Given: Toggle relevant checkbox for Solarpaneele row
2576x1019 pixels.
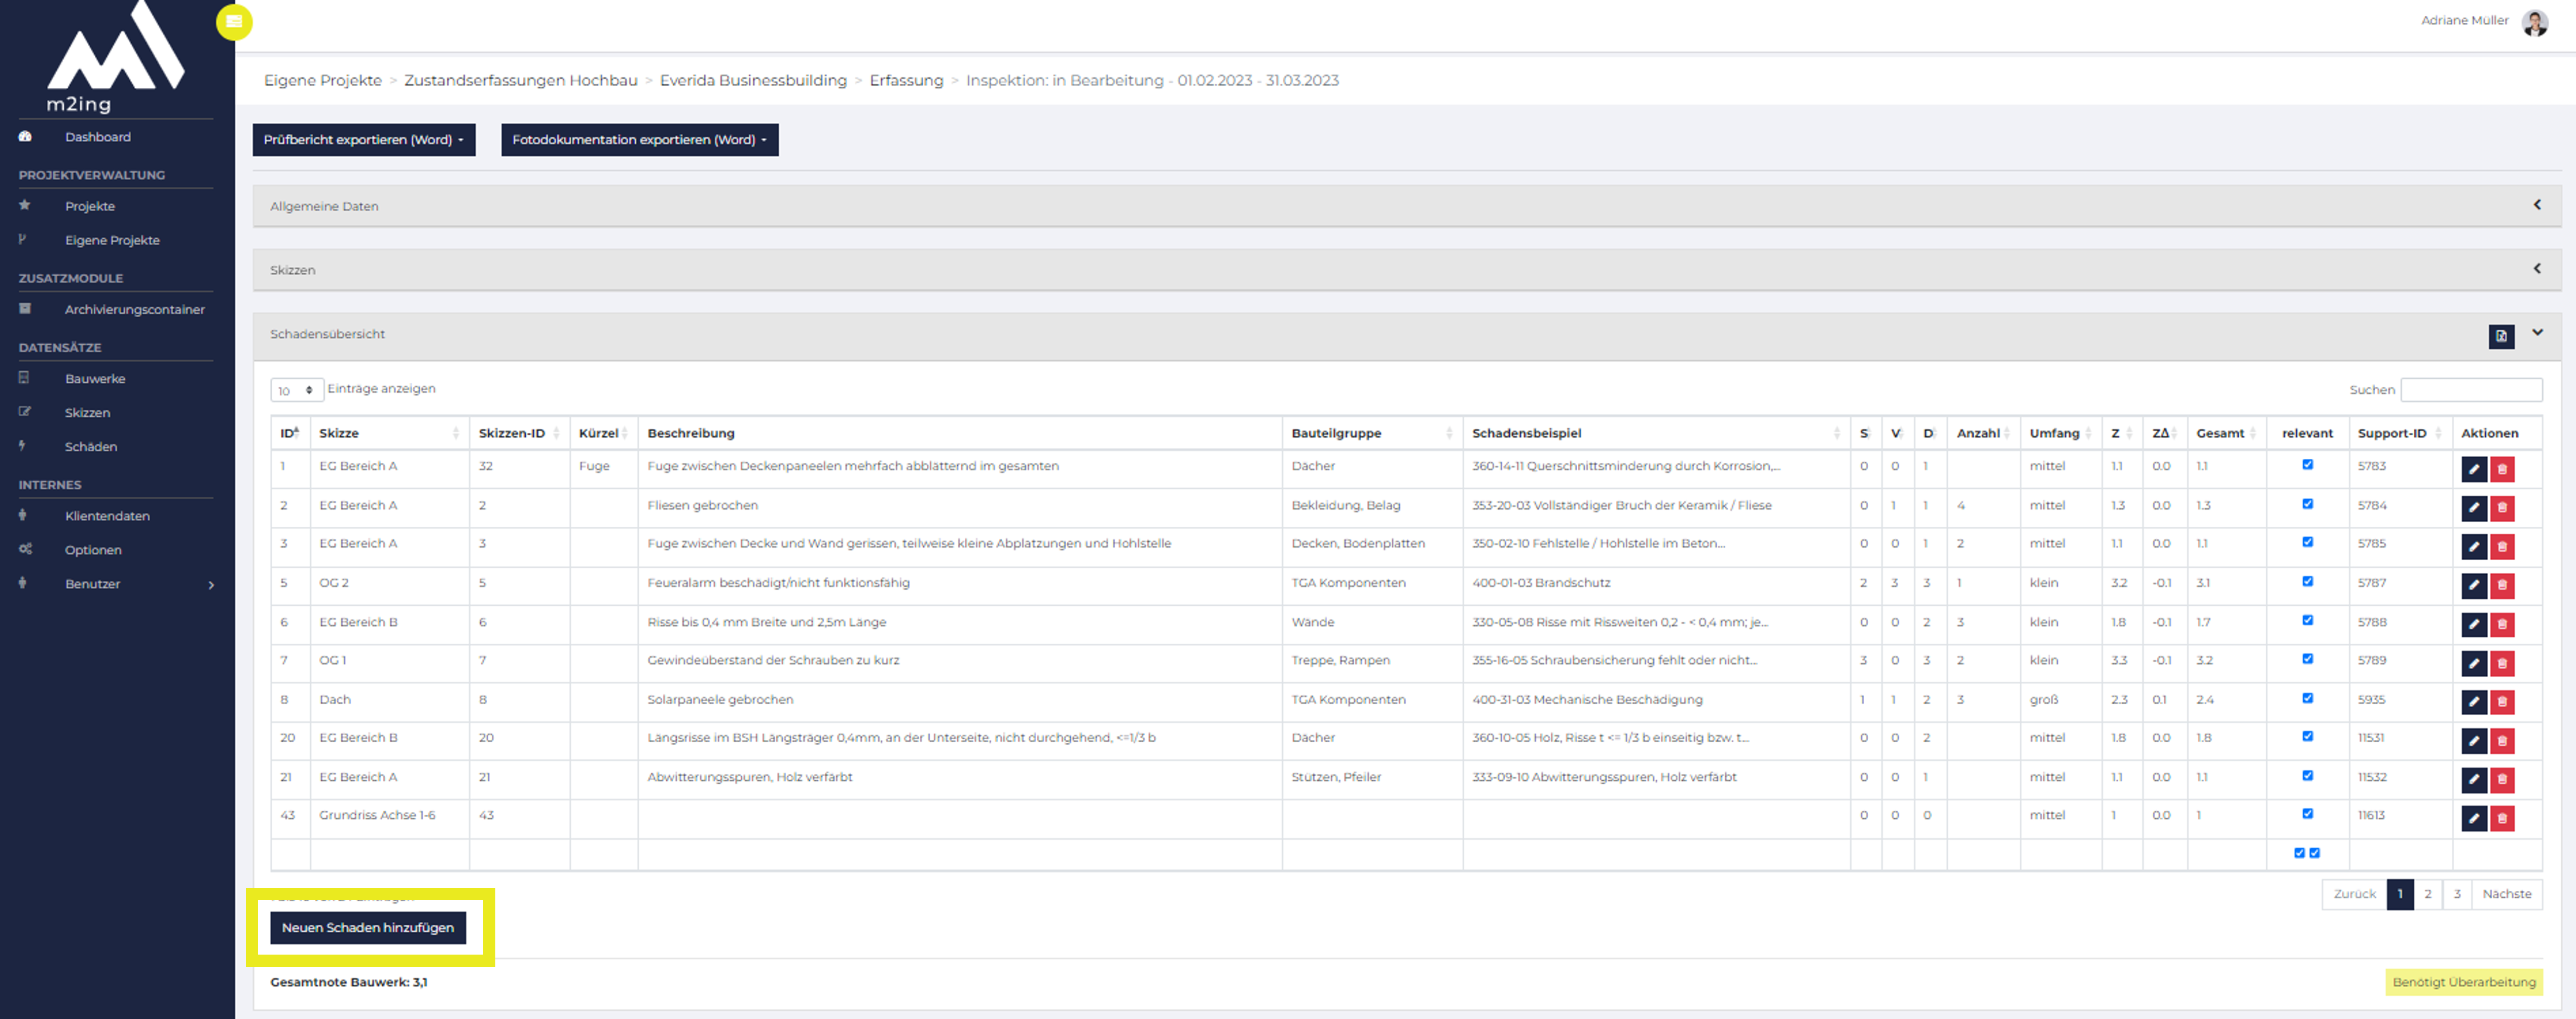Looking at the screenshot, I should click(2307, 698).
